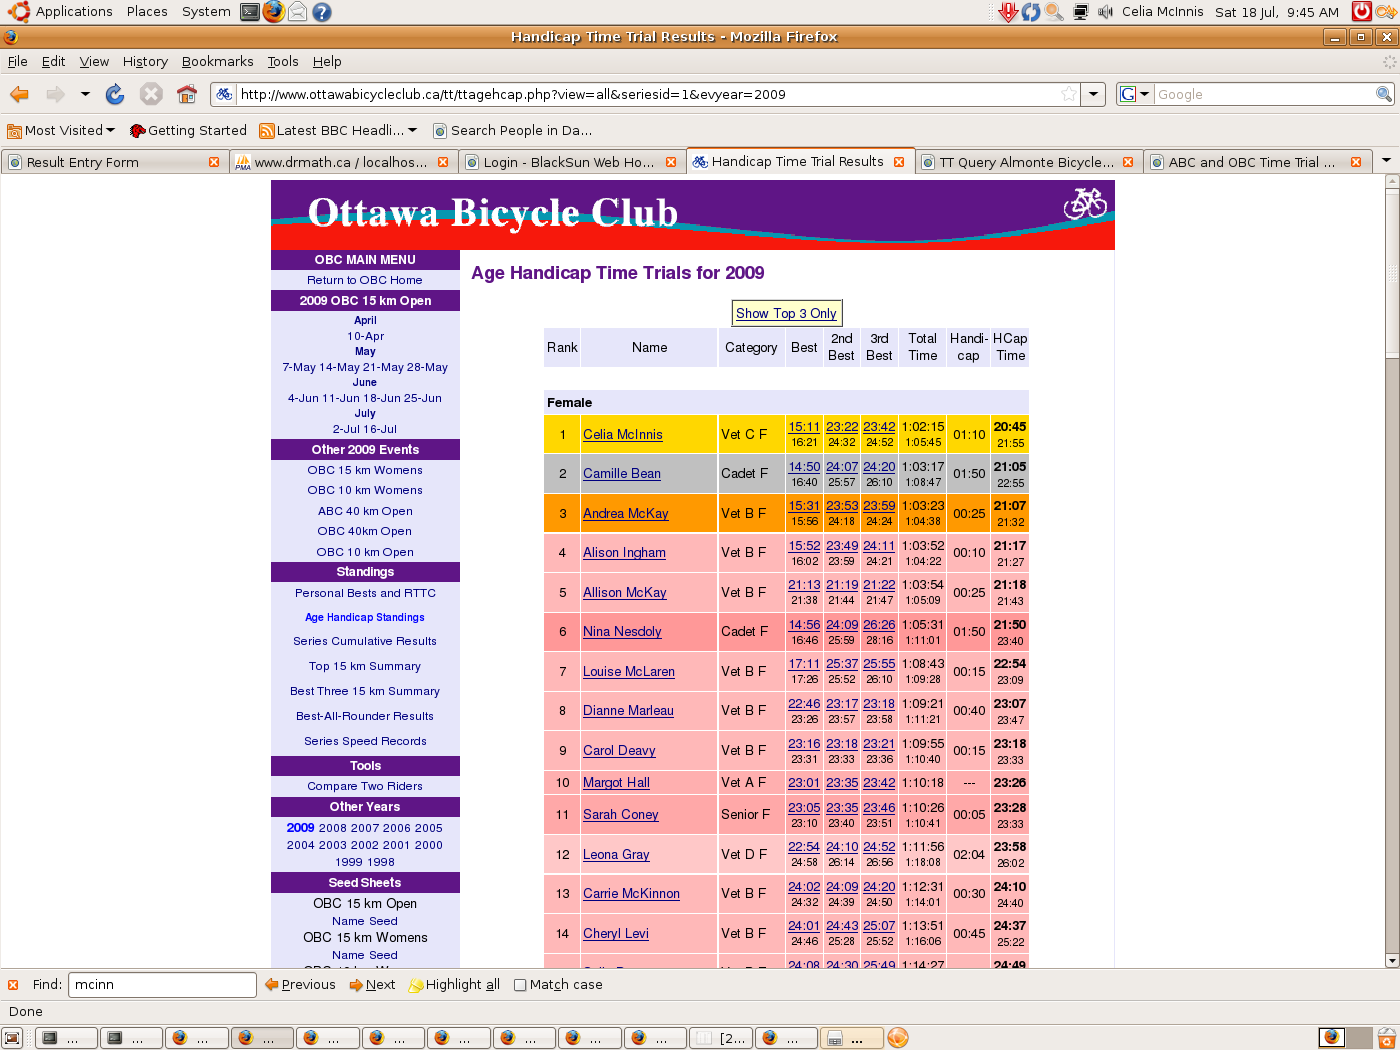Close the Result Entry Form tab
The image size is (1400, 1050).
pos(214,162)
